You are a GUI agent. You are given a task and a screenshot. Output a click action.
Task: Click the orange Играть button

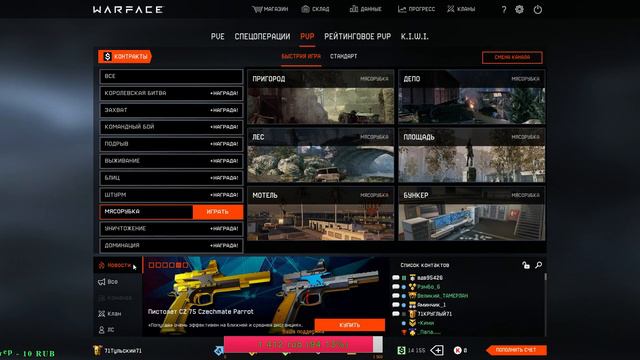pos(218,212)
